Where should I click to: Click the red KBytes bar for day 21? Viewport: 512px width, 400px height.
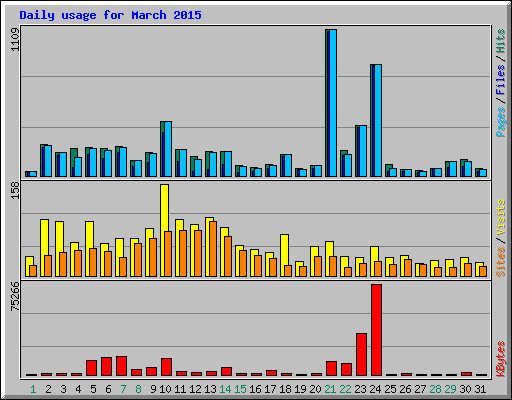pos(331,368)
